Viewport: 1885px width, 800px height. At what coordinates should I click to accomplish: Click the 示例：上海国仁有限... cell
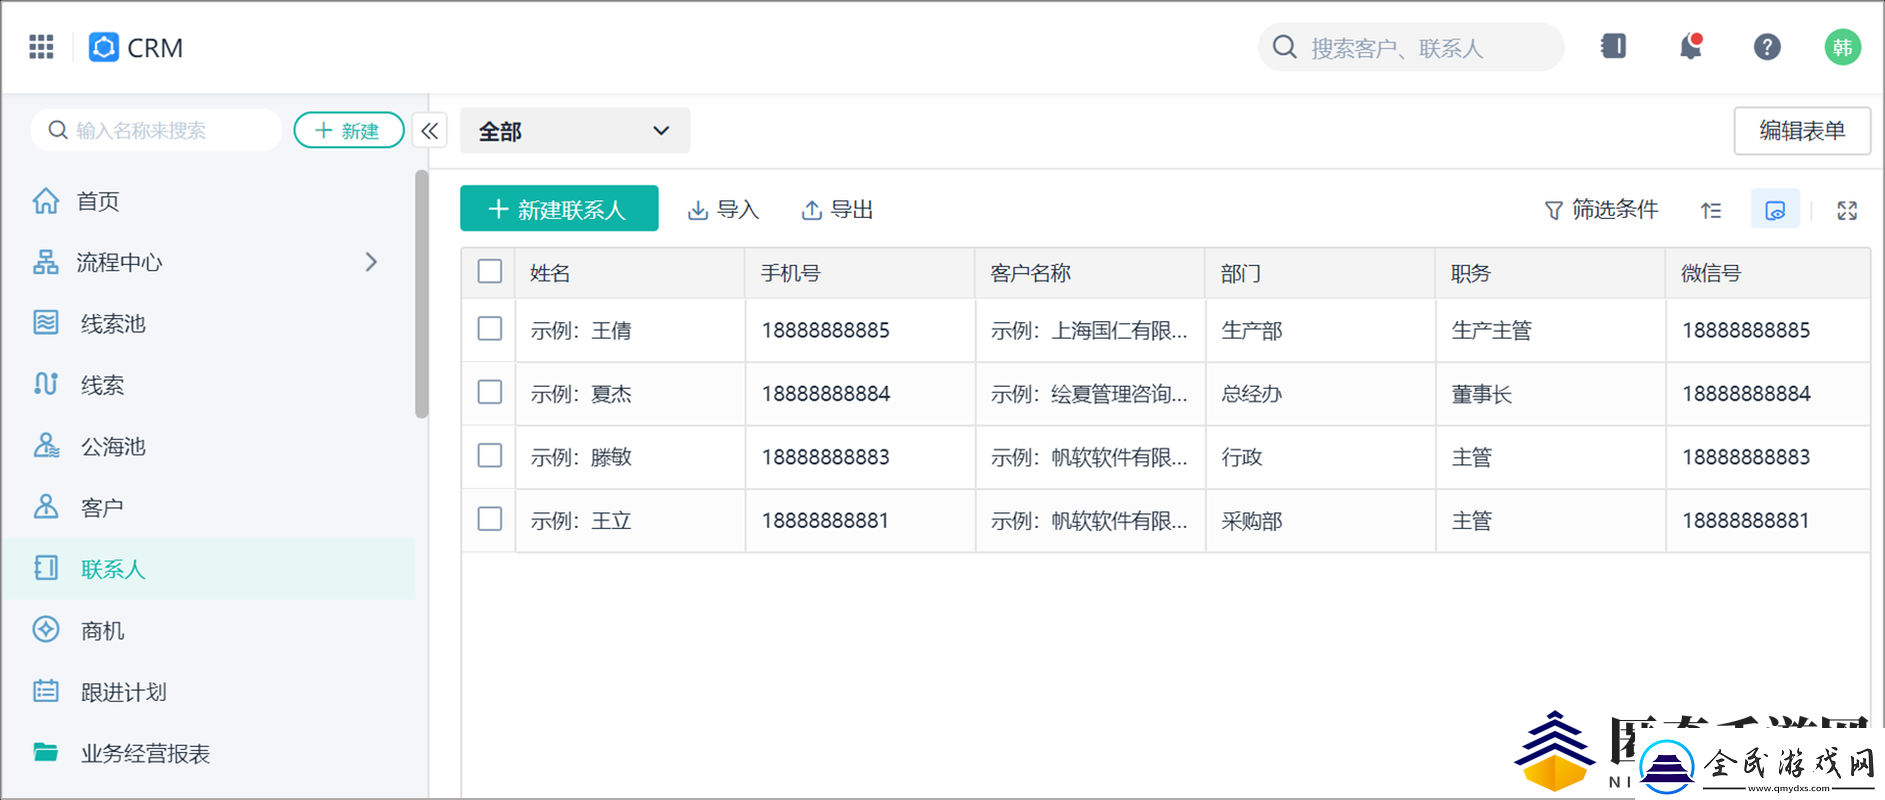point(1089,331)
